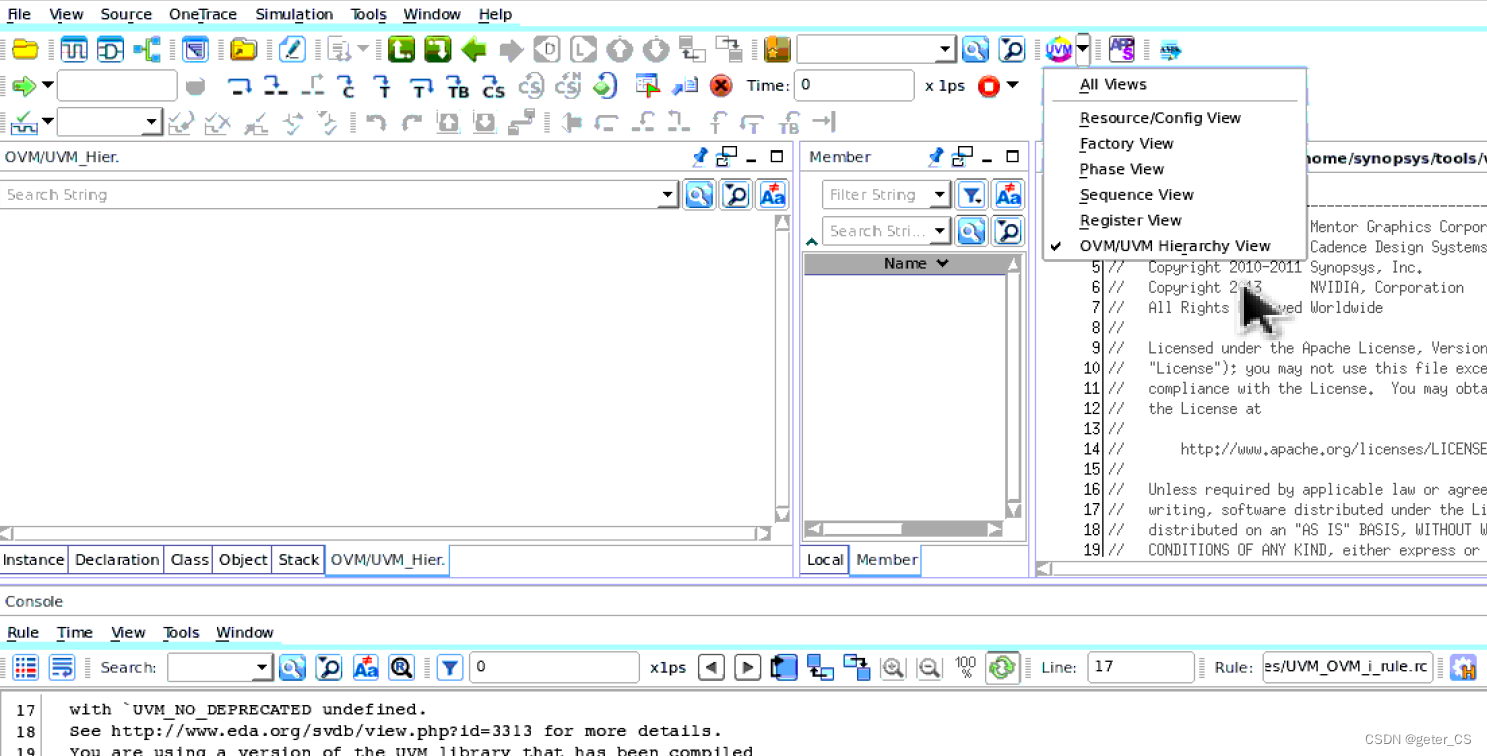This screenshot has height=756, width=1487.
Task: Expand the Filter String combo box
Action: pos(938,194)
